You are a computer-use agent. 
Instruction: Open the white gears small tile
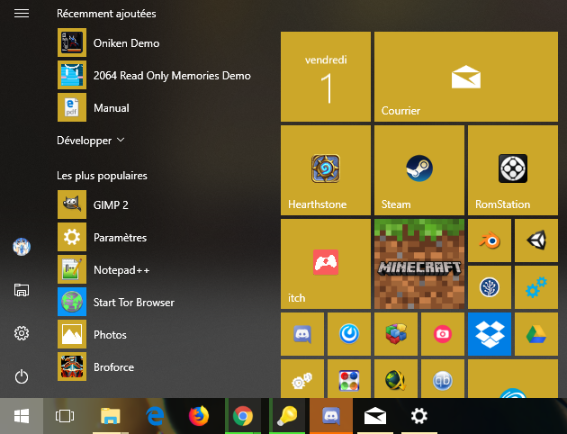pos(302,379)
